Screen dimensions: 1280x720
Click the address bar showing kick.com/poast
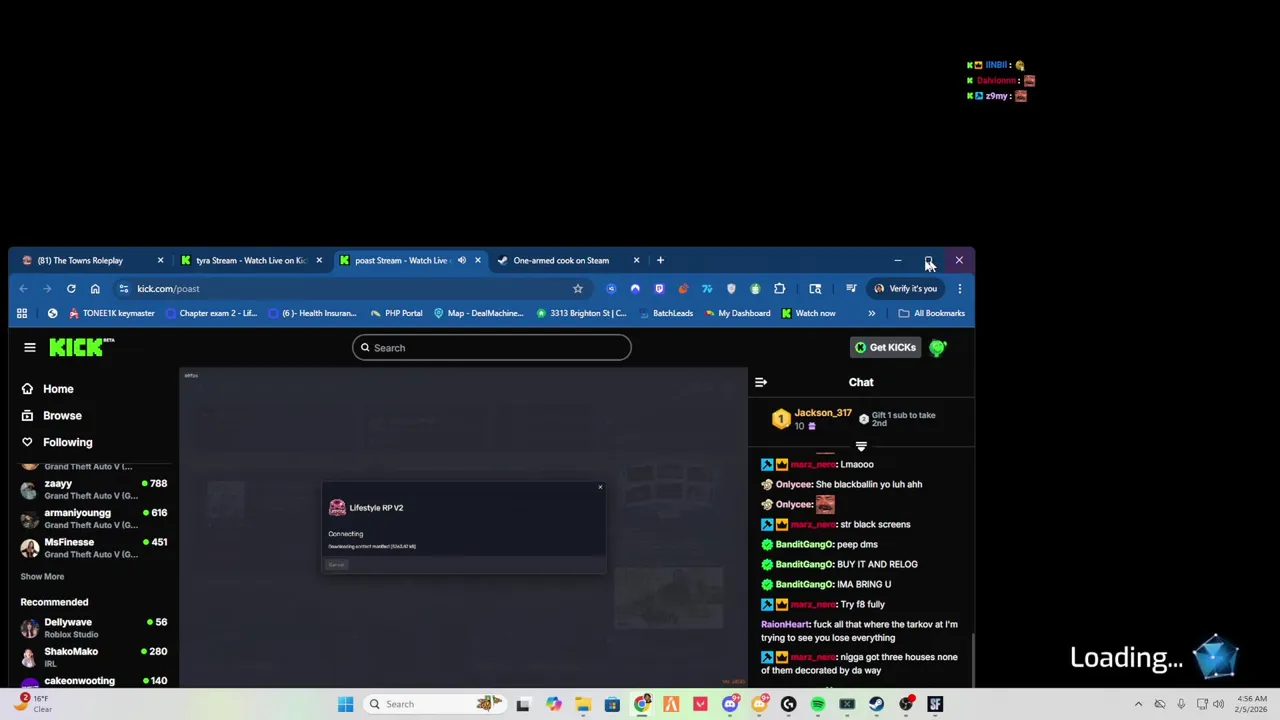pos(350,288)
